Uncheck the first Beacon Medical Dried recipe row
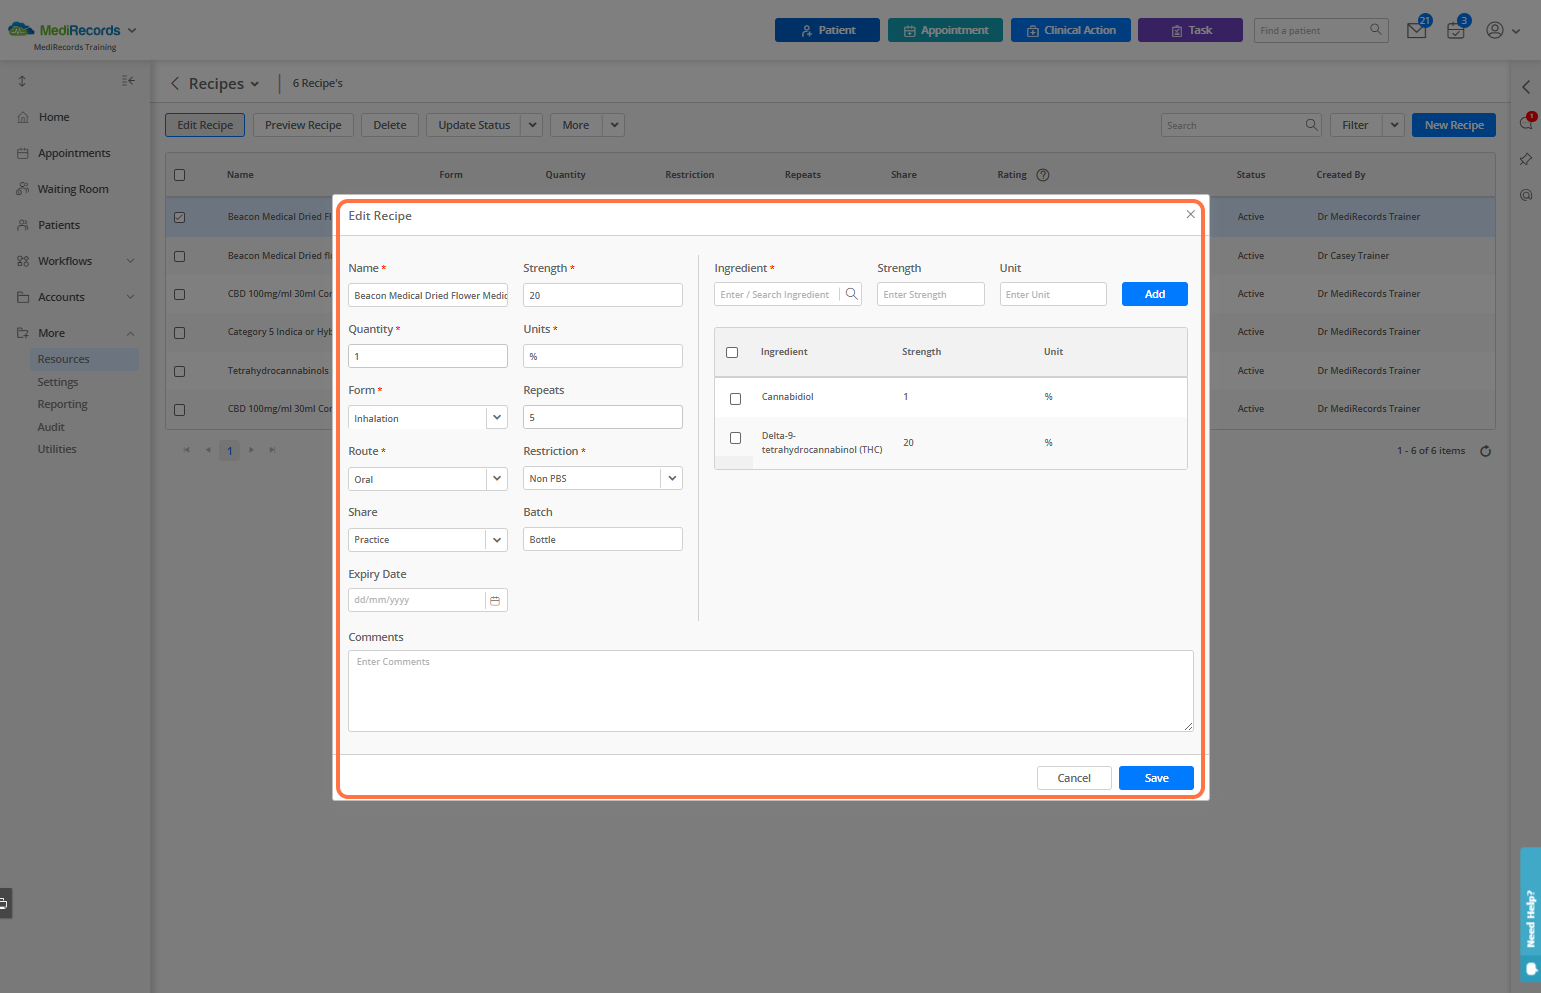 180,217
